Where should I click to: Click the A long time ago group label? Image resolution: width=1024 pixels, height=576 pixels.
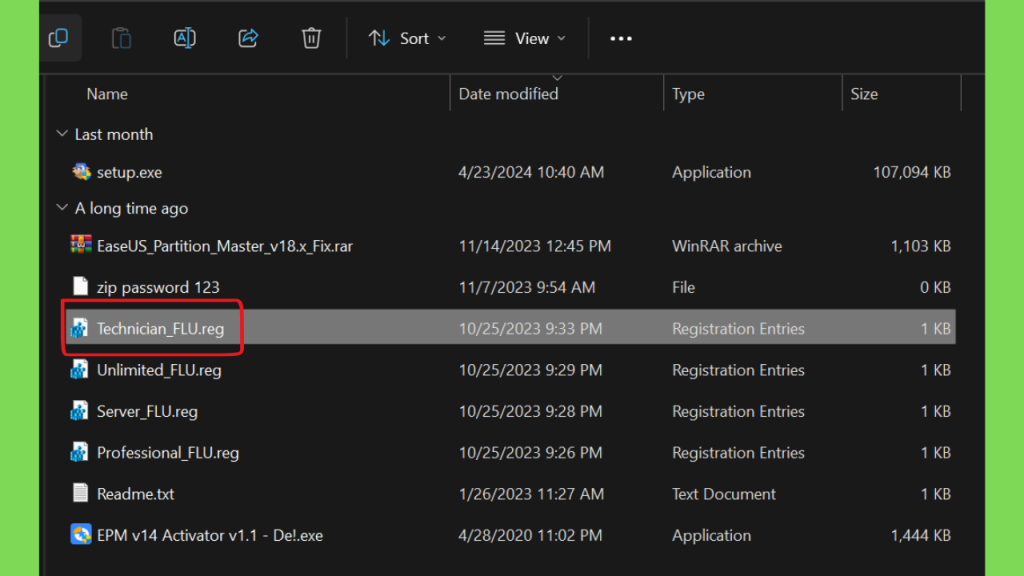tap(131, 208)
